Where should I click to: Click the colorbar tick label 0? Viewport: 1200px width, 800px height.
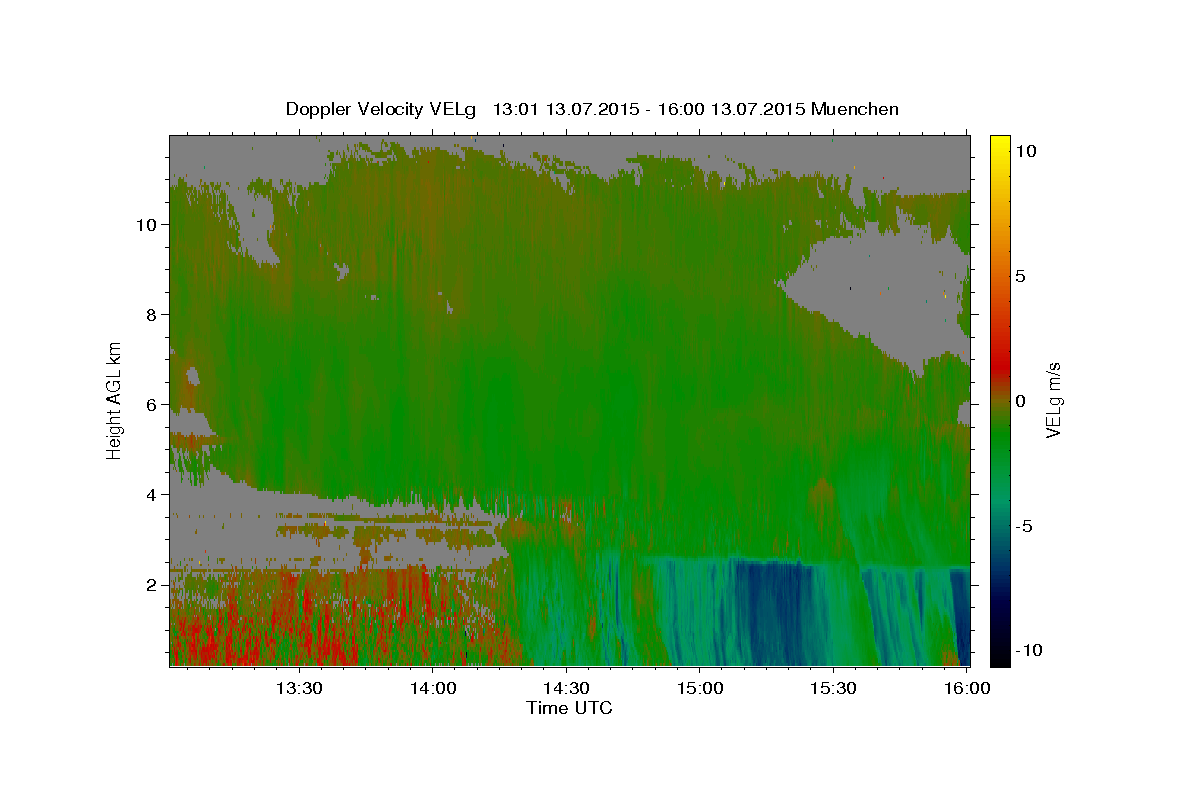(x=1021, y=400)
